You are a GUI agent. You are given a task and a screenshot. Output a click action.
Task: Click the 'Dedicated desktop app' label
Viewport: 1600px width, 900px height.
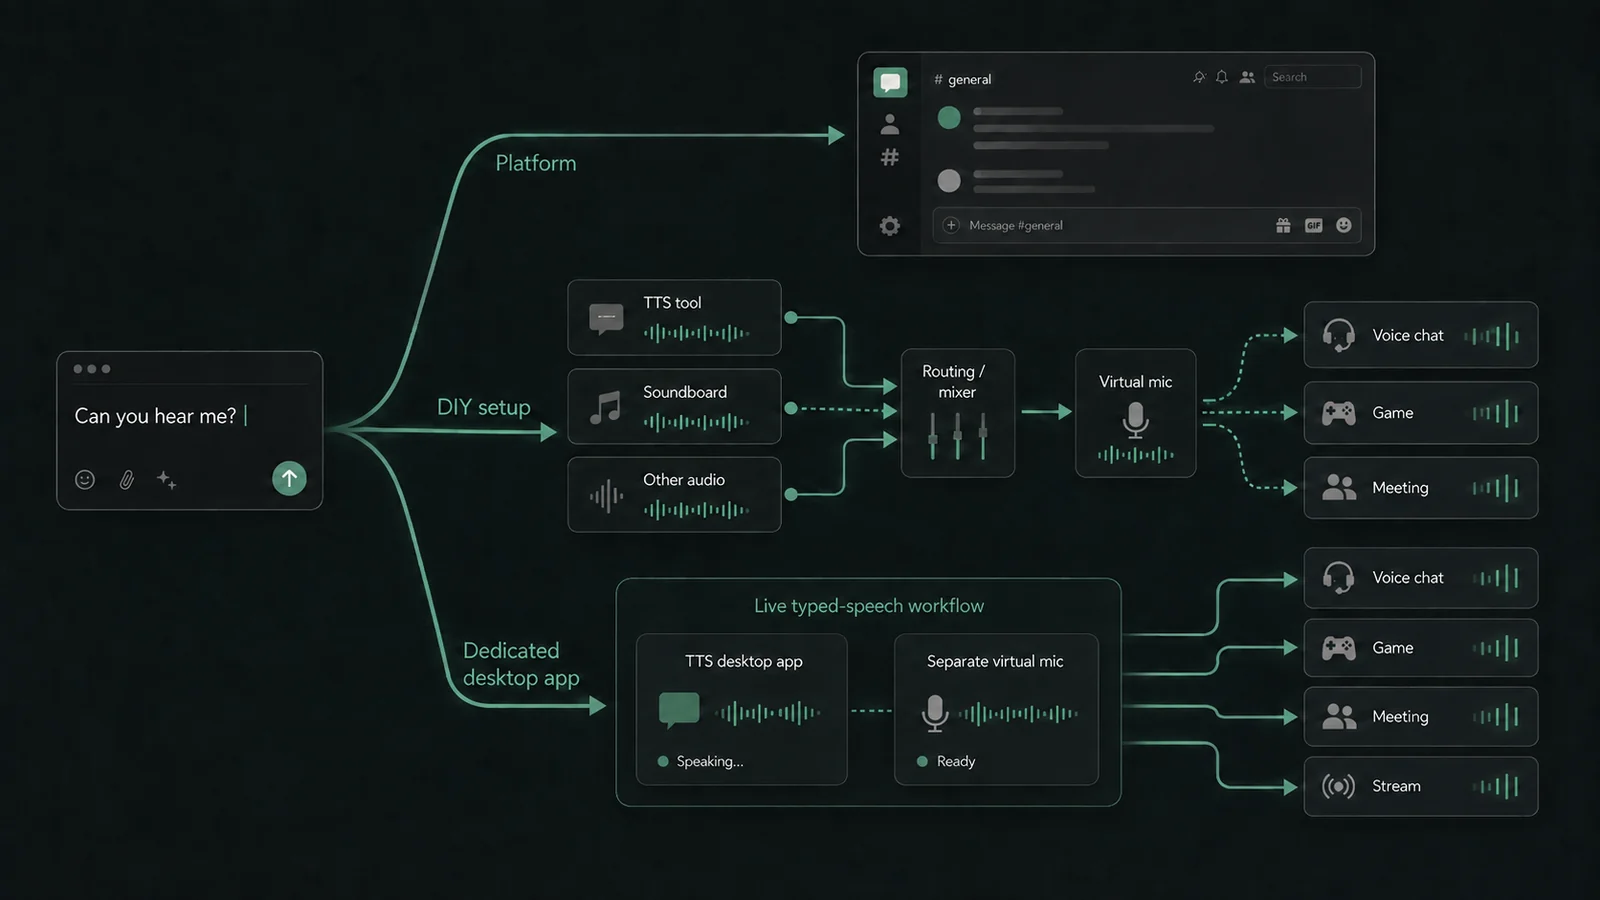tap(521, 664)
